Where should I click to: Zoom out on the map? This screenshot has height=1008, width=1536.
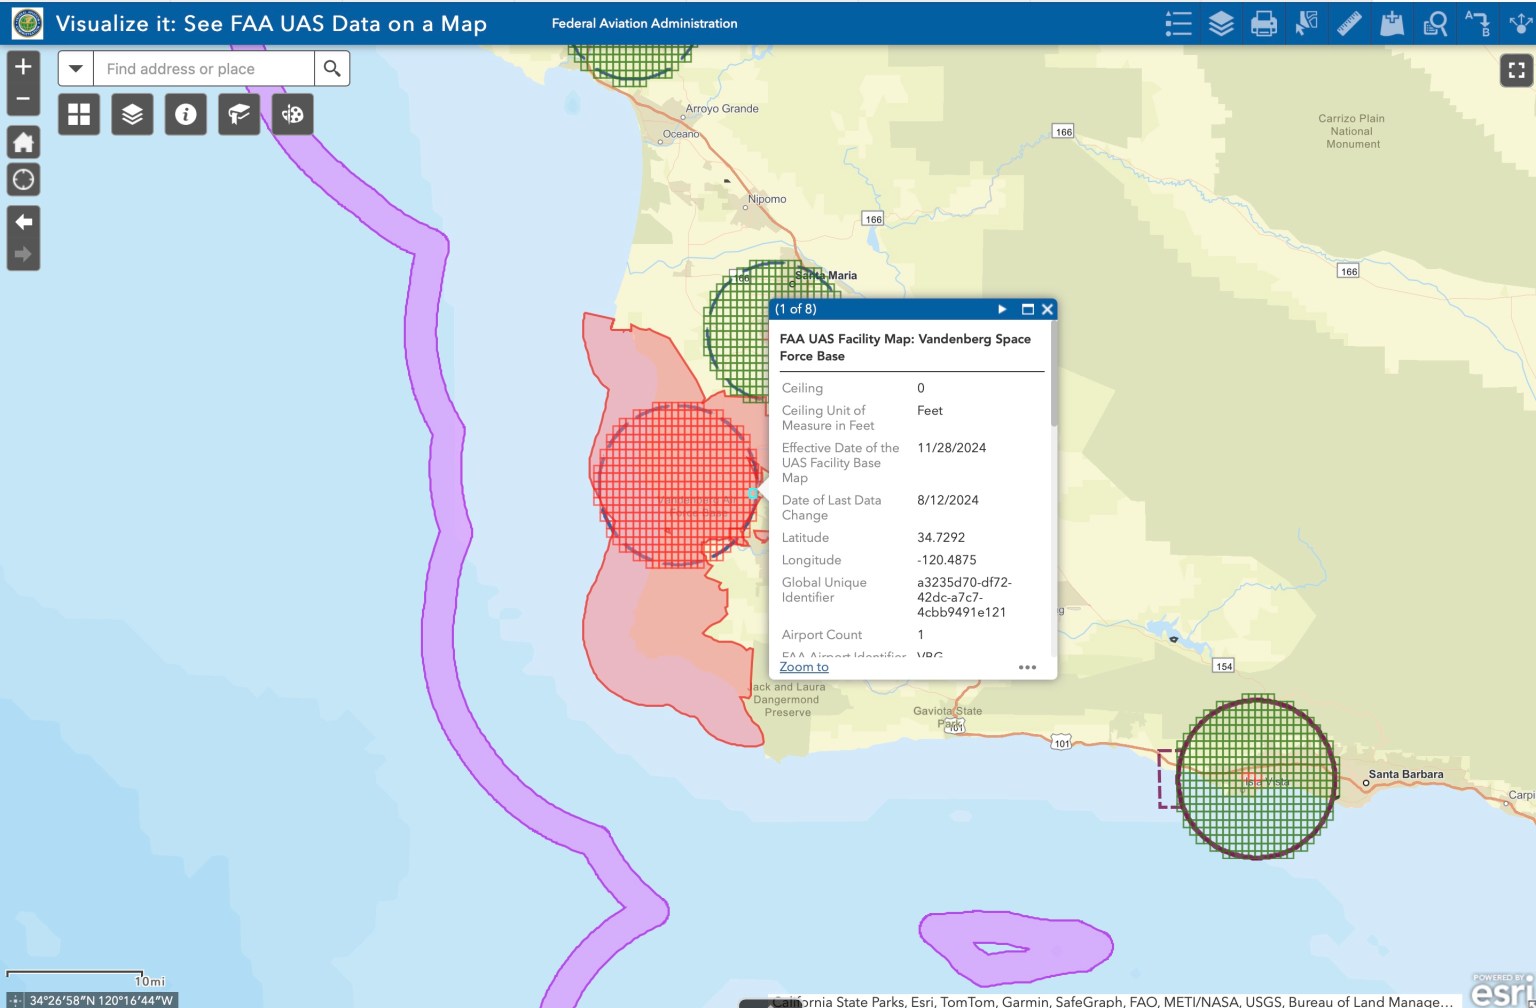[x=23, y=99]
